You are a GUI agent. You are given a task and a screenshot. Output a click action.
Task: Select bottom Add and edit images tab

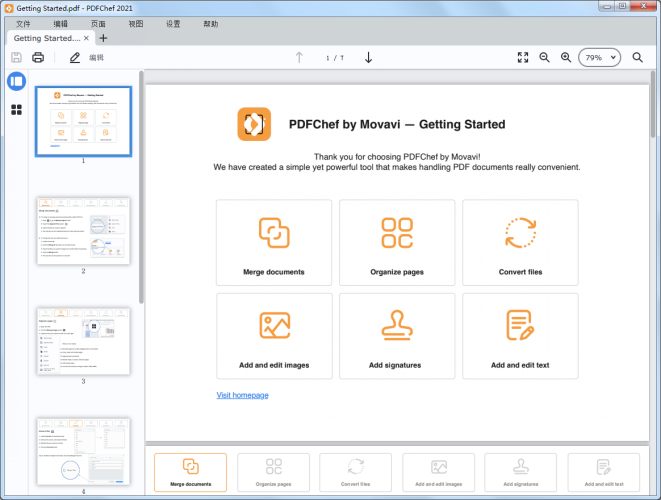(x=438, y=472)
